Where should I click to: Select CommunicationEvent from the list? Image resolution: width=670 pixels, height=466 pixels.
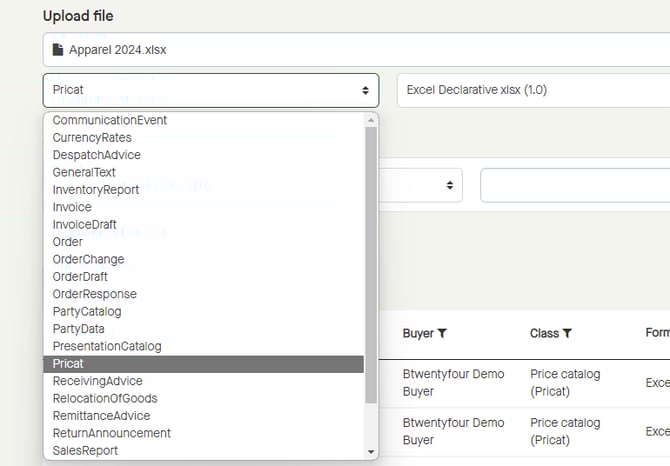tap(110, 120)
